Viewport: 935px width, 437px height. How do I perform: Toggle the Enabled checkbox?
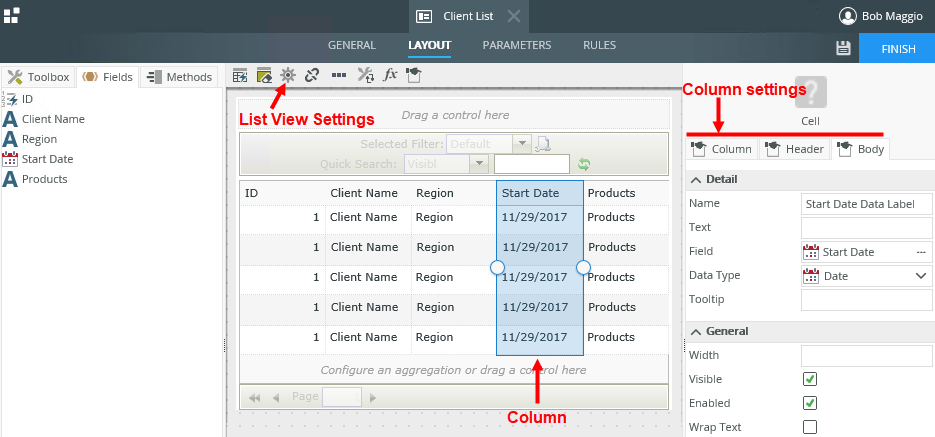pyautogui.click(x=810, y=403)
